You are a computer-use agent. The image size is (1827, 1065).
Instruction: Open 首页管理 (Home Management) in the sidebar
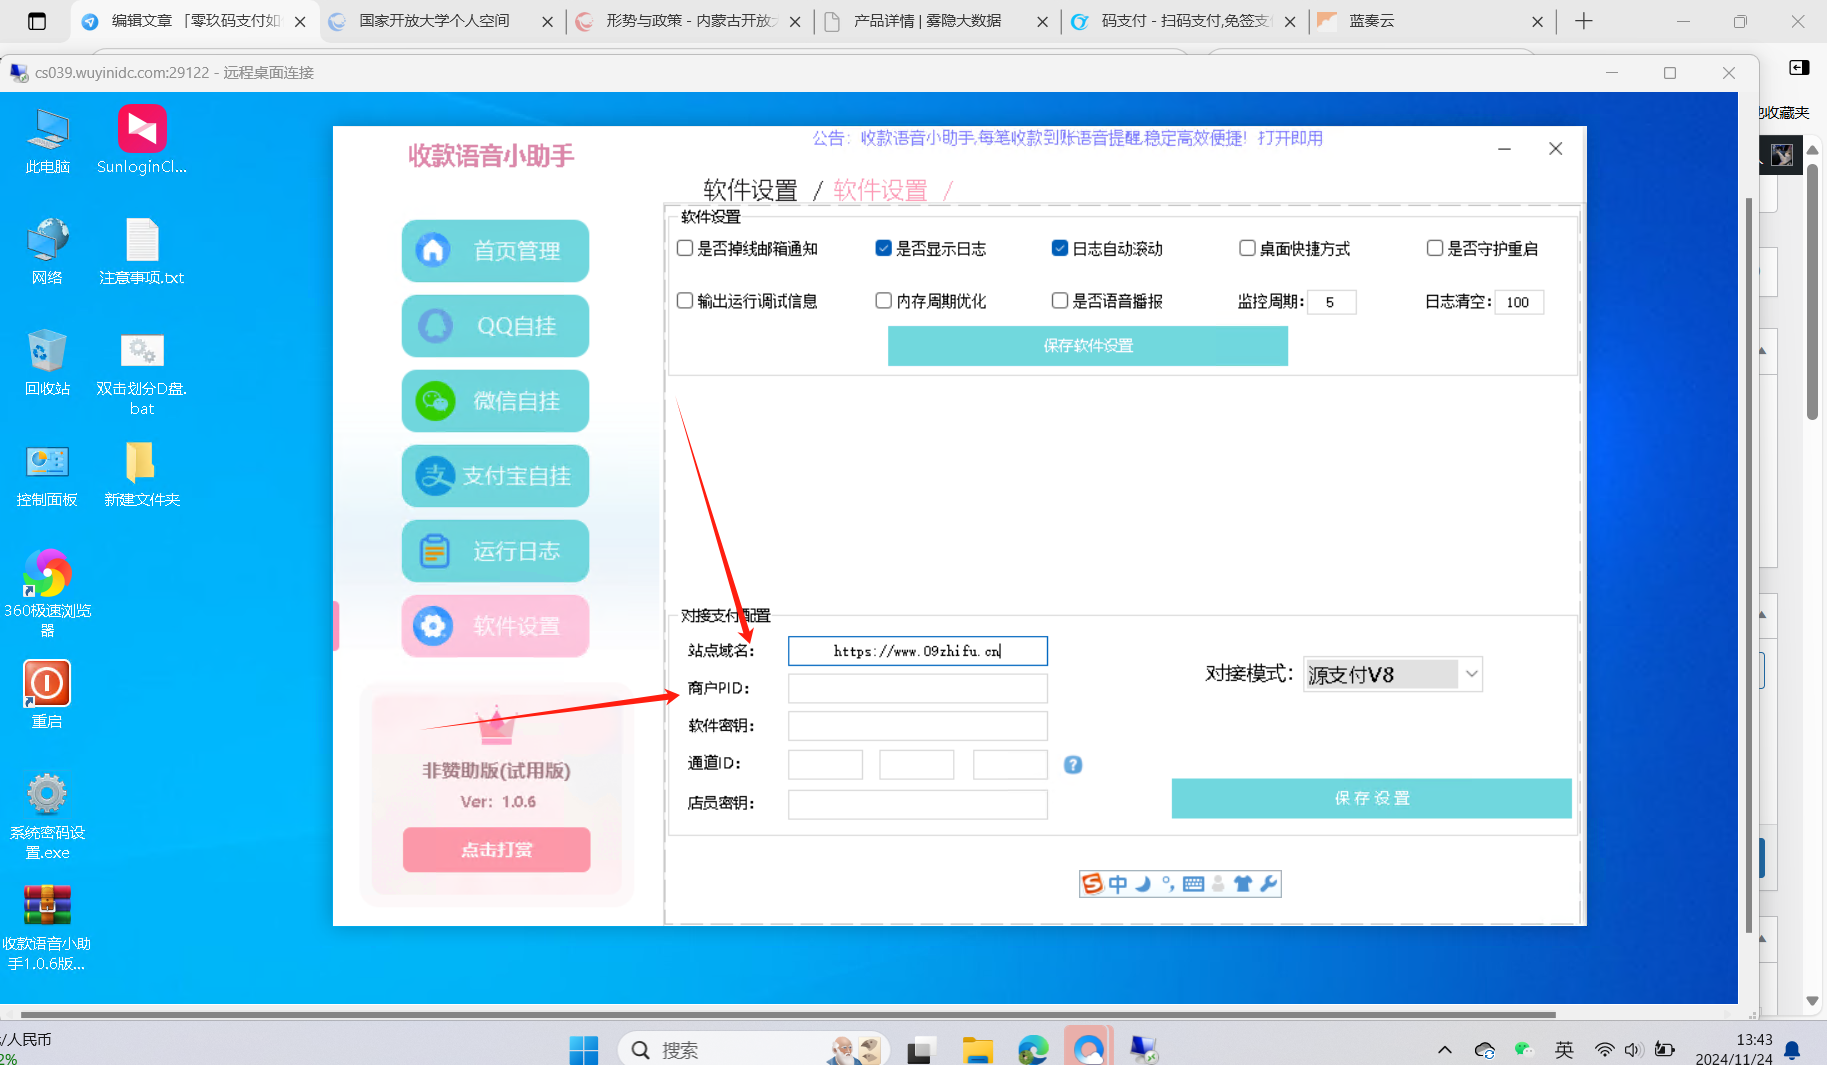495,250
